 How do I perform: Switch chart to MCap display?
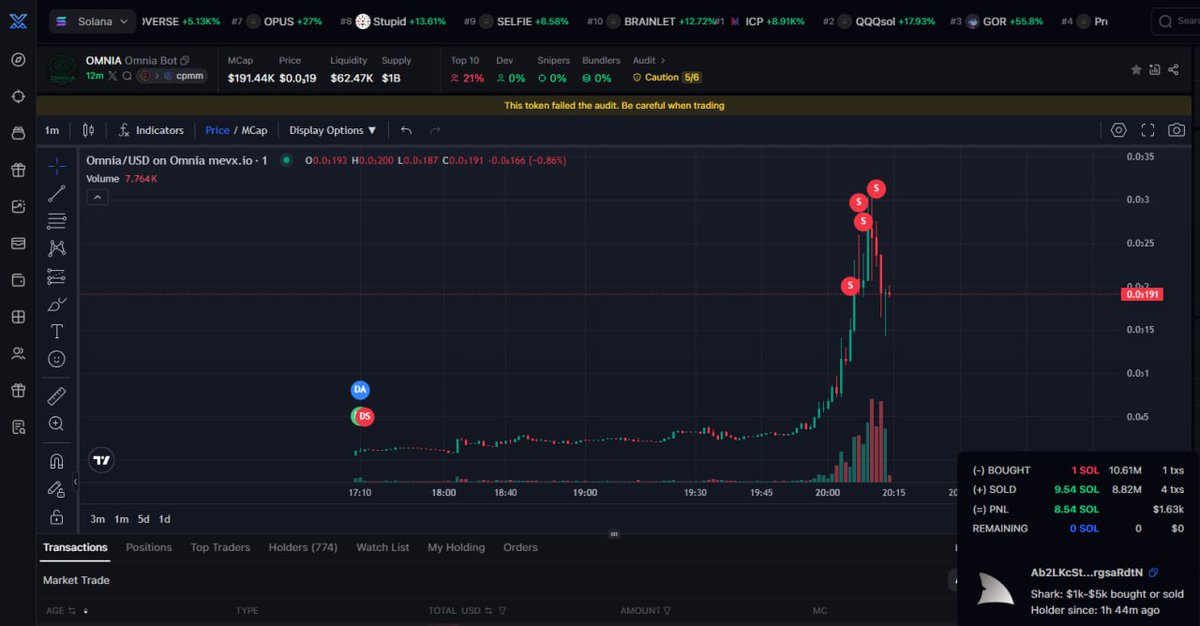coord(254,130)
